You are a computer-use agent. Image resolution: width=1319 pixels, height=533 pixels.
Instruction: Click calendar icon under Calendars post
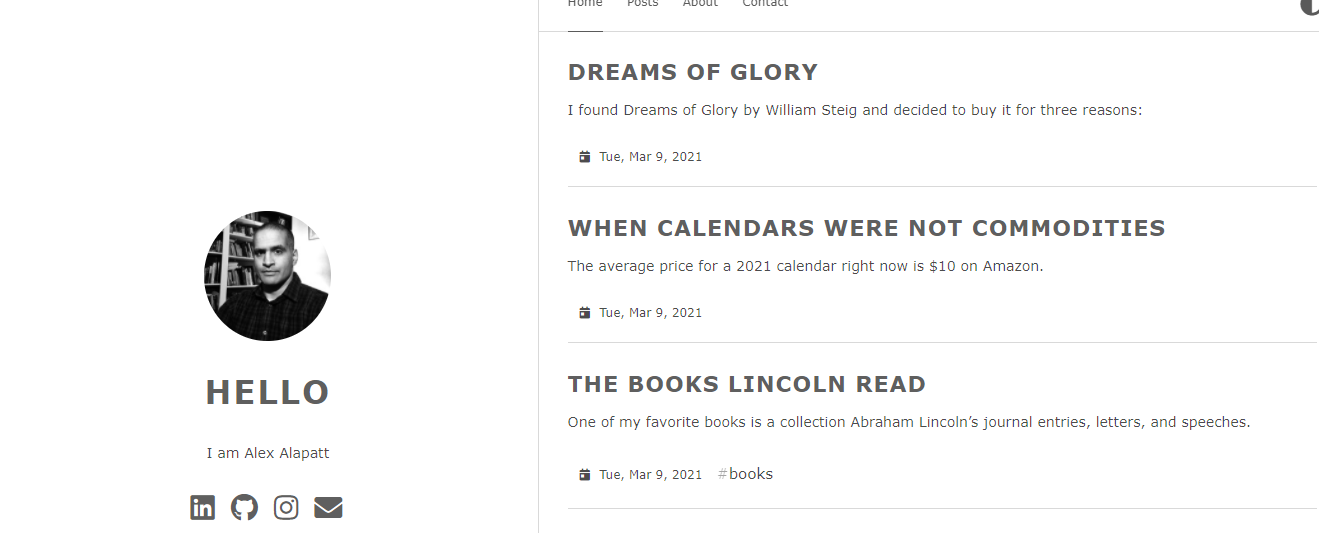[x=585, y=313]
